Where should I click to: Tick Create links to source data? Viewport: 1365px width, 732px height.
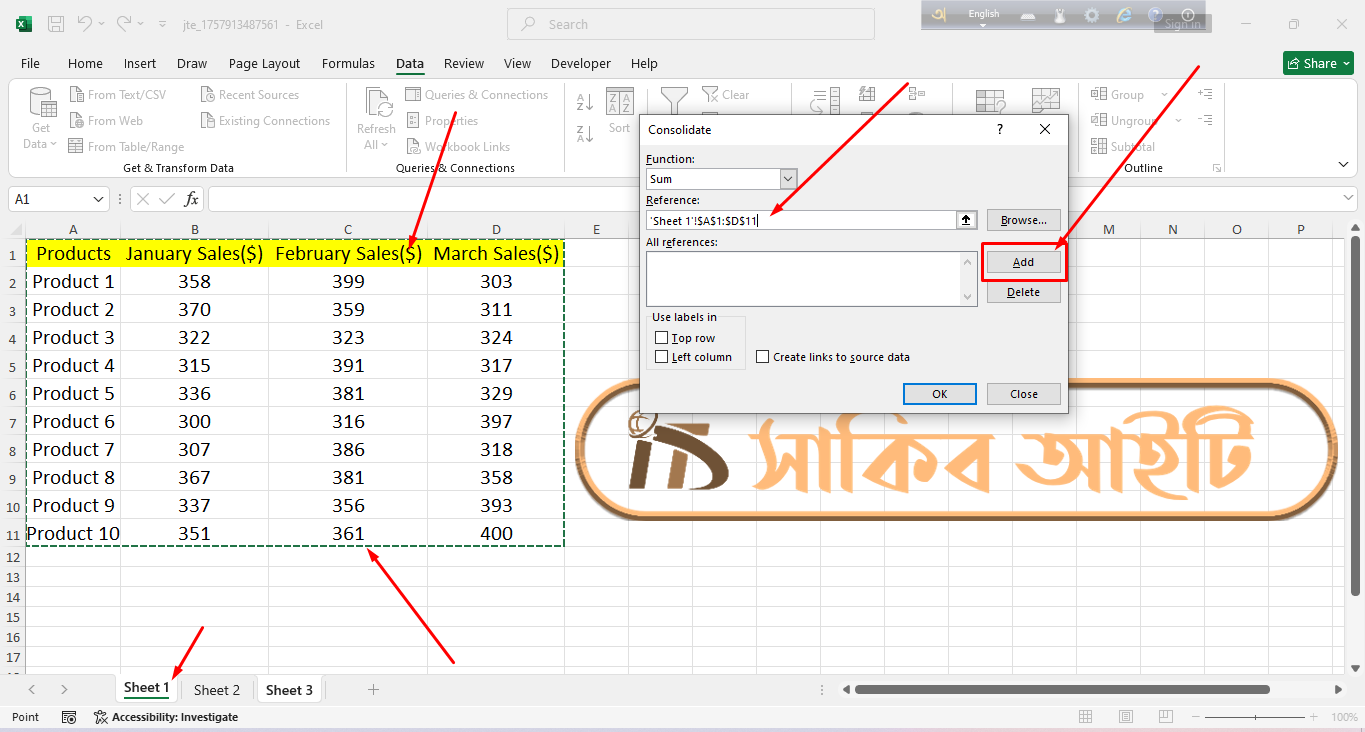763,357
